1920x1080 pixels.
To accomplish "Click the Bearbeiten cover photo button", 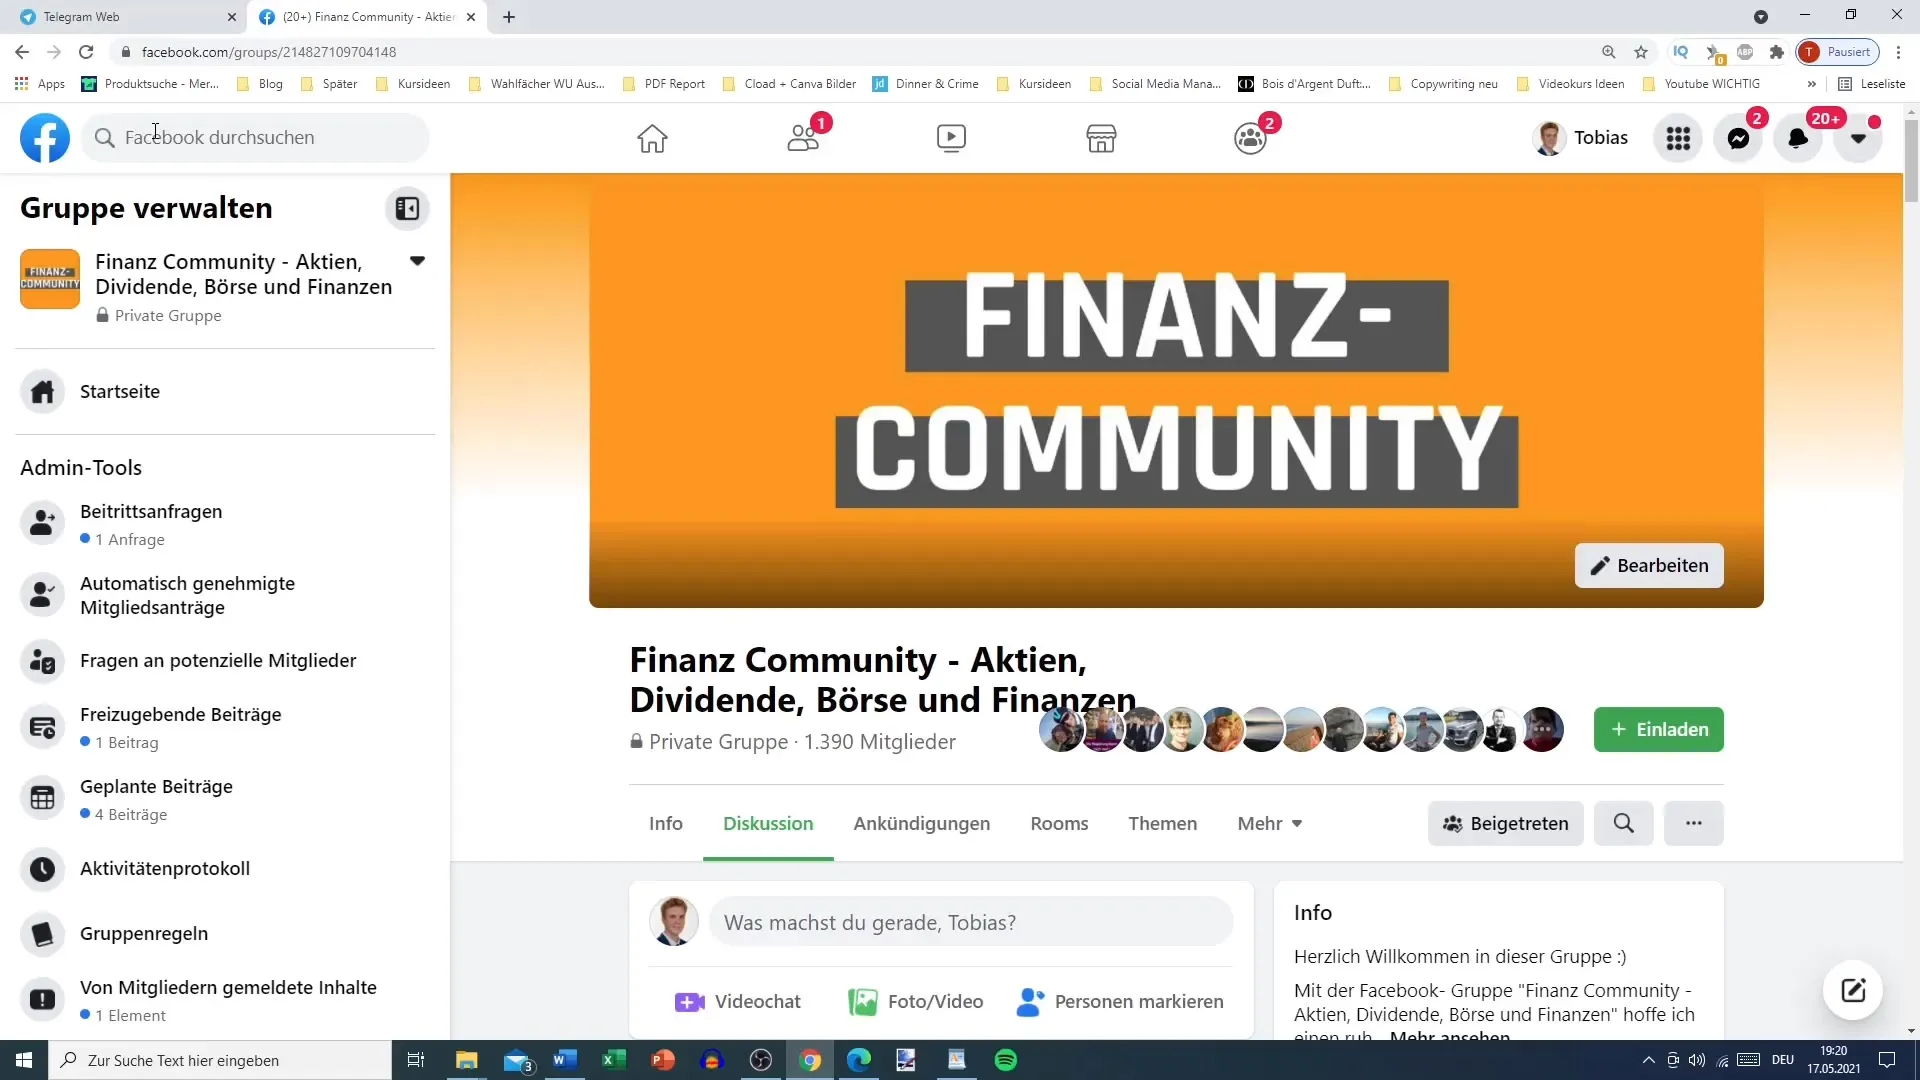I will click(x=1650, y=564).
